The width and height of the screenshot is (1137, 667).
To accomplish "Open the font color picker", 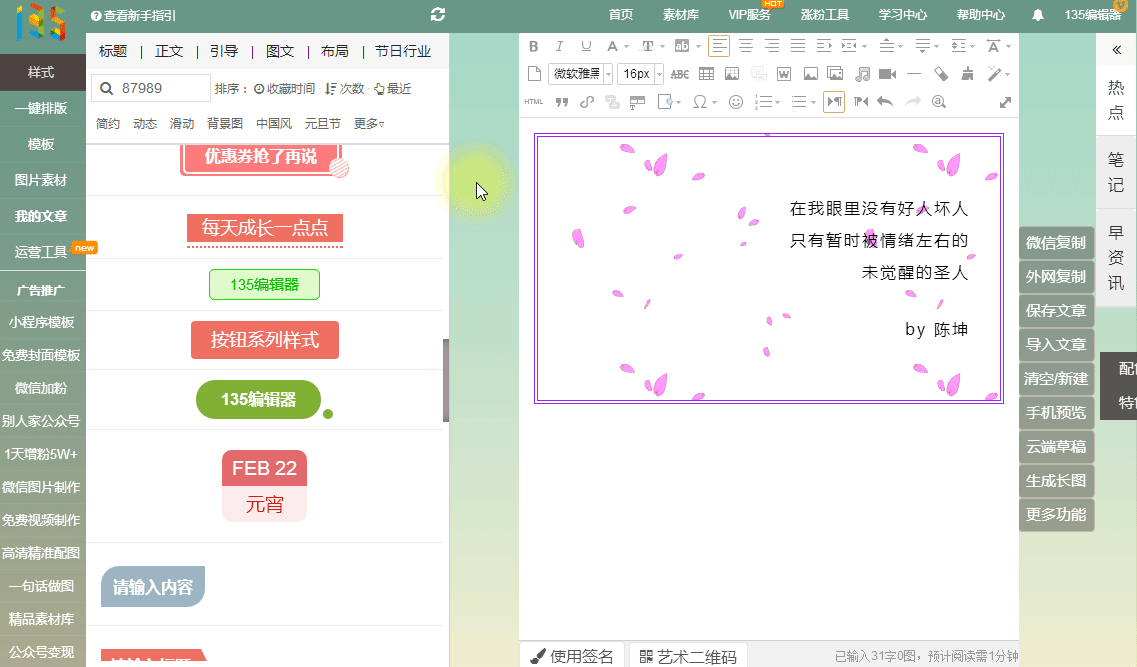I will coord(613,46).
